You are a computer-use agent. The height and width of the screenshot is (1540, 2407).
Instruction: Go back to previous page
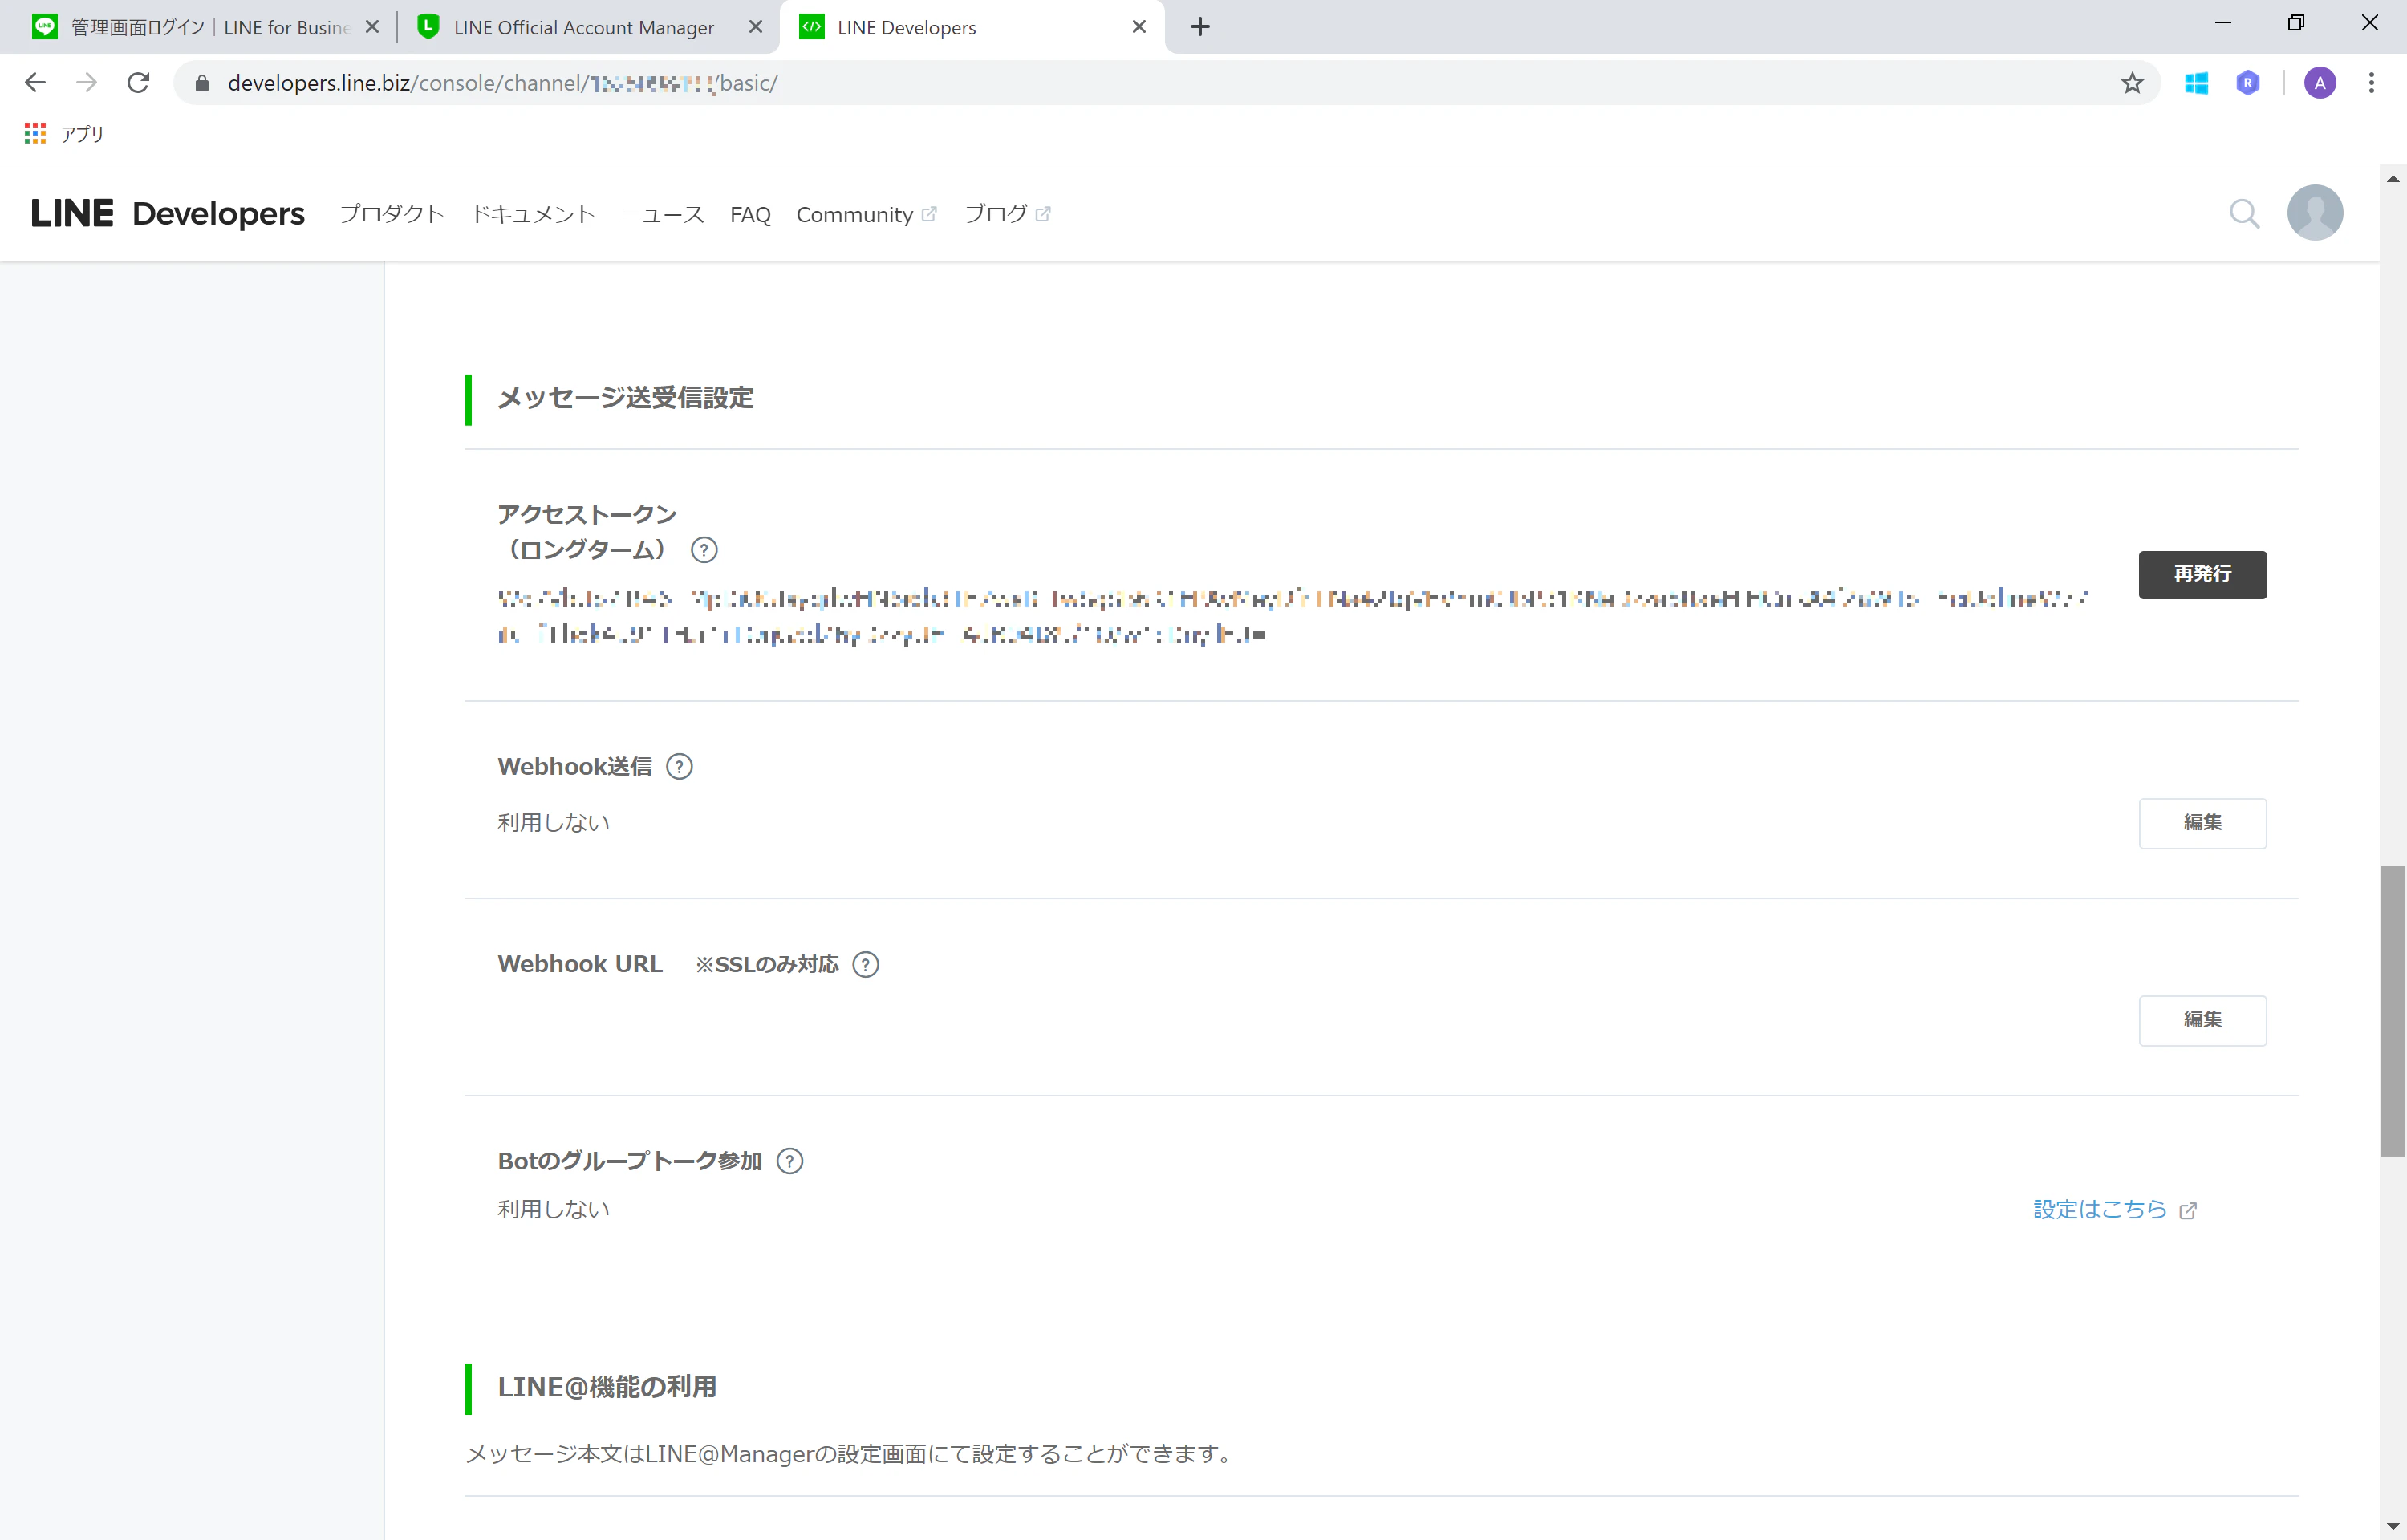coord(35,83)
